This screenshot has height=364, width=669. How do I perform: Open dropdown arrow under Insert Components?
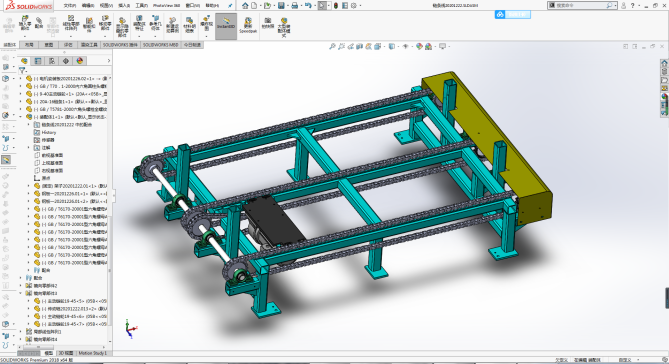25,36
